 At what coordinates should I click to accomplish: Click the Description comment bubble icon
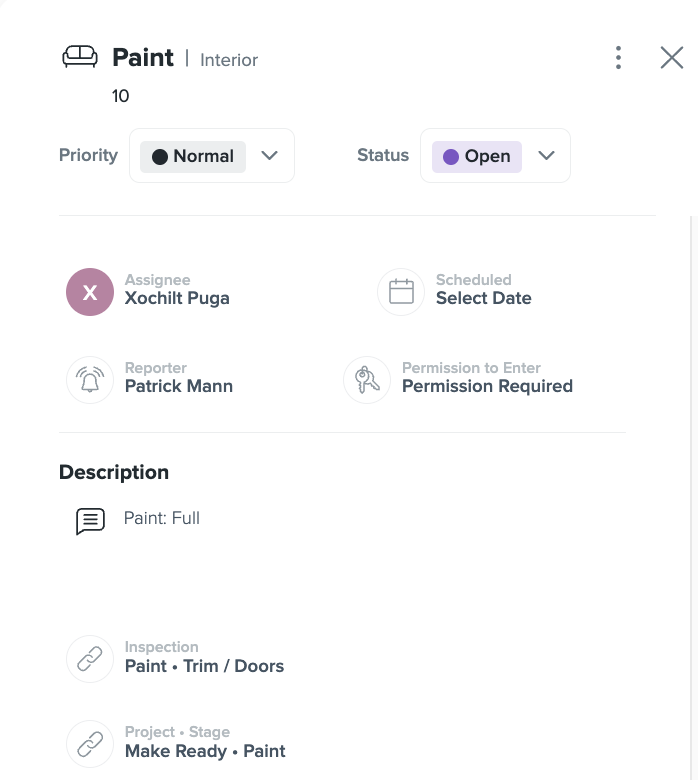click(90, 521)
